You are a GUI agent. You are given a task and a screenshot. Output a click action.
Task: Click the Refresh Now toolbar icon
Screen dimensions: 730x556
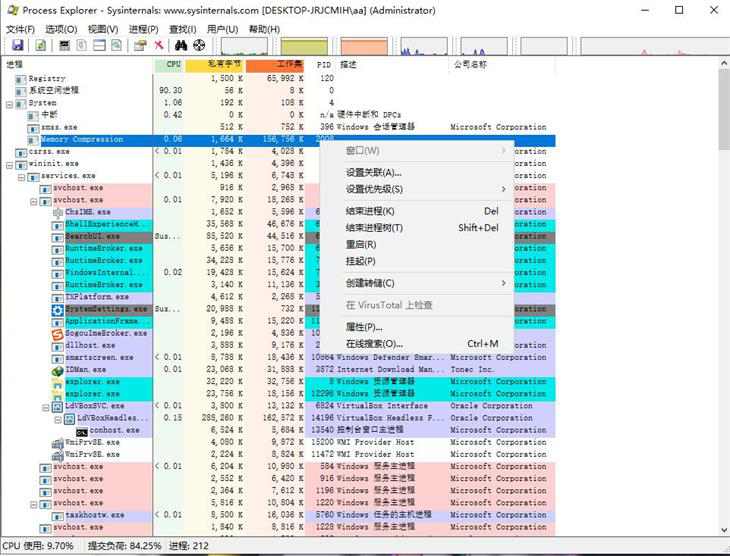tap(41, 45)
